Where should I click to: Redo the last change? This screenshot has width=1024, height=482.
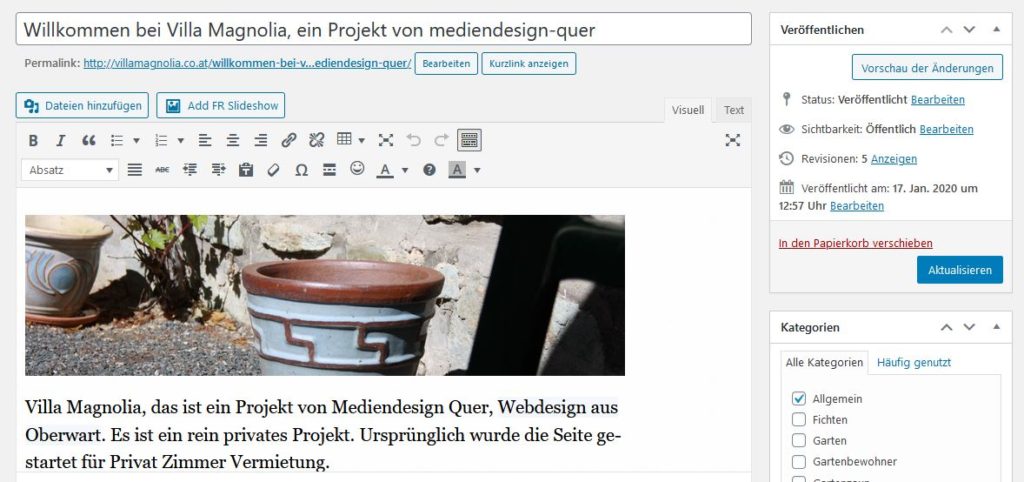[x=441, y=140]
